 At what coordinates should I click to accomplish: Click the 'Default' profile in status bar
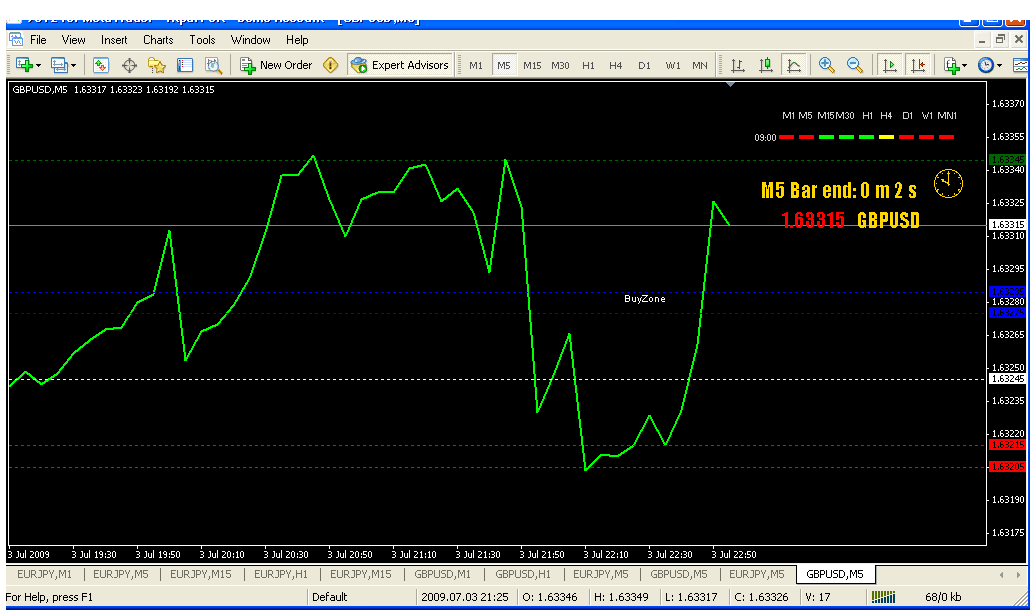coord(329,597)
